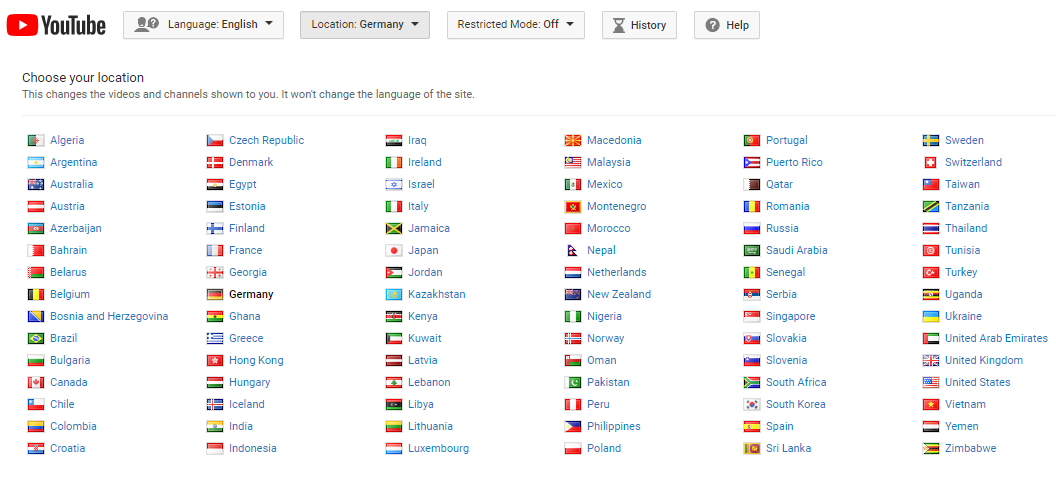
Task: Choose the Indonesia link
Action: (x=253, y=448)
